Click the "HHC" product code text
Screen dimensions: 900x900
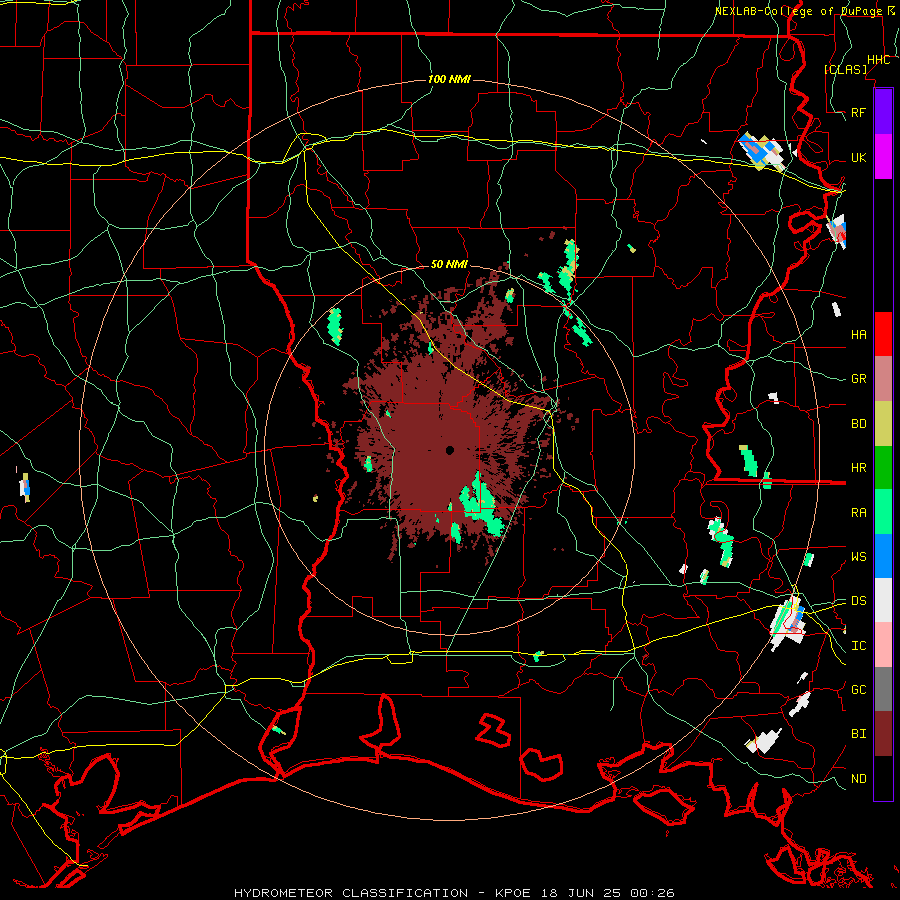pyautogui.click(x=878, y=60)
